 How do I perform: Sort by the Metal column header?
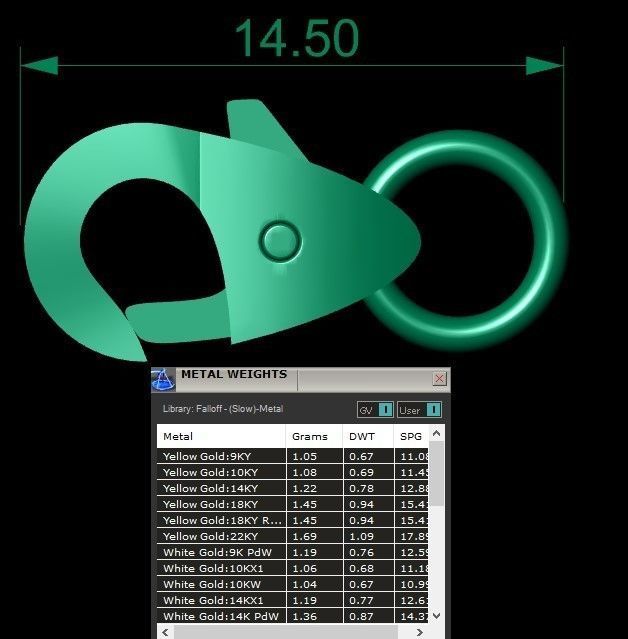click(x=221, y=436)
